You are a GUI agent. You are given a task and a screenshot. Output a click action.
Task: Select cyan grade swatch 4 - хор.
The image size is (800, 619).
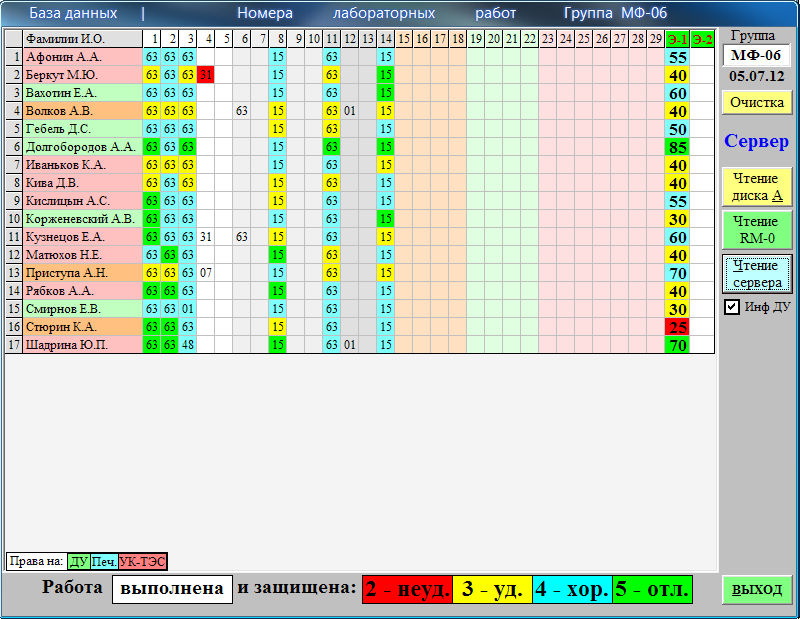point(572,589)
